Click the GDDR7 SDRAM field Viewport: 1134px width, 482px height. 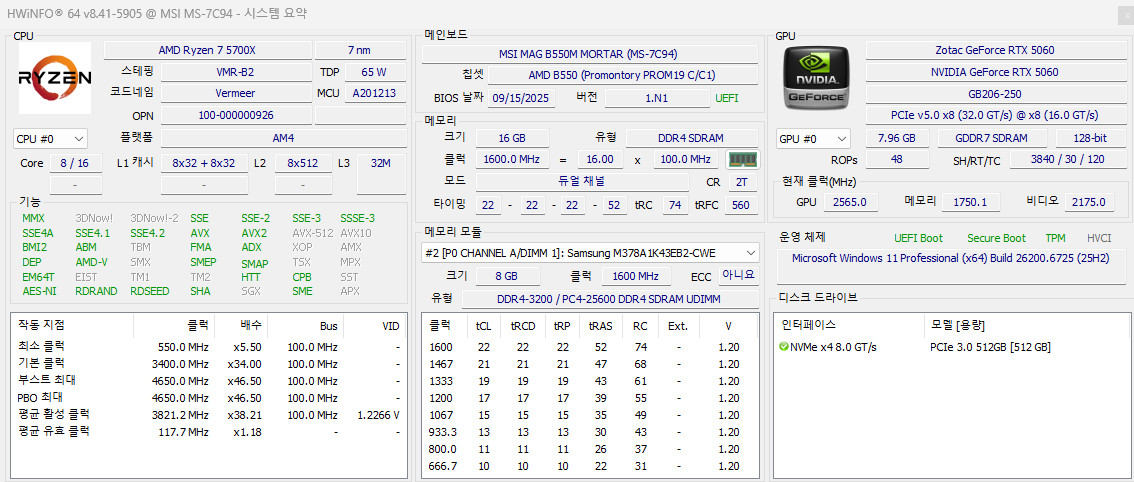pos(992,138)
